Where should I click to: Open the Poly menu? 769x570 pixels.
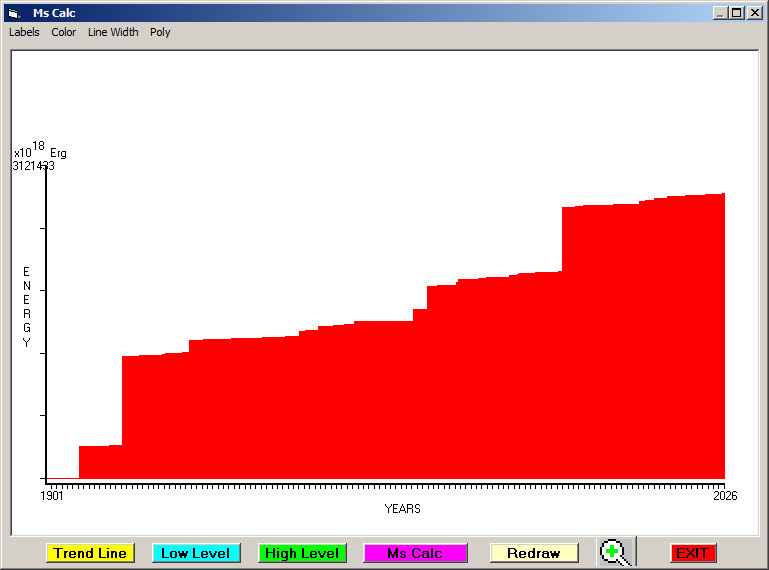click(x=160, y=32)
